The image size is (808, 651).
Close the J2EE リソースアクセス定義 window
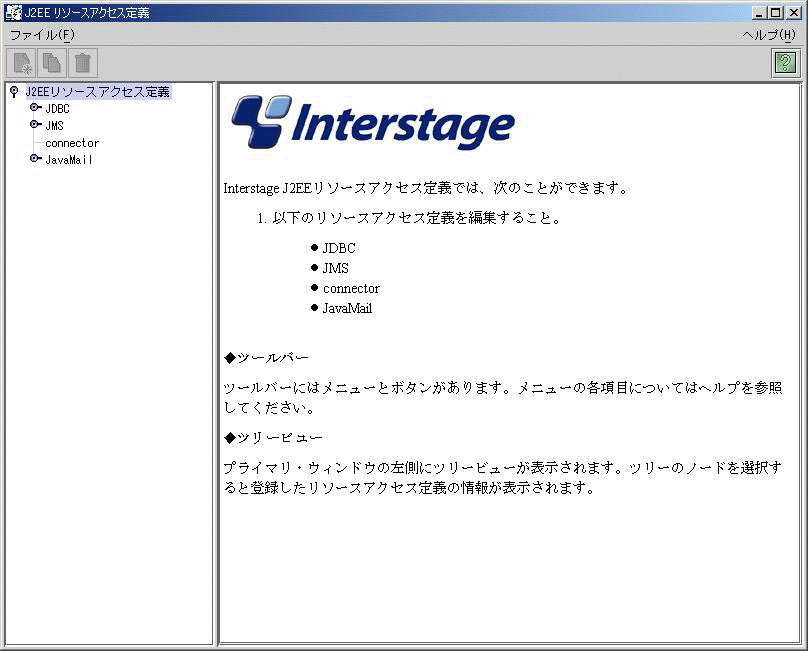coord(794,13)
